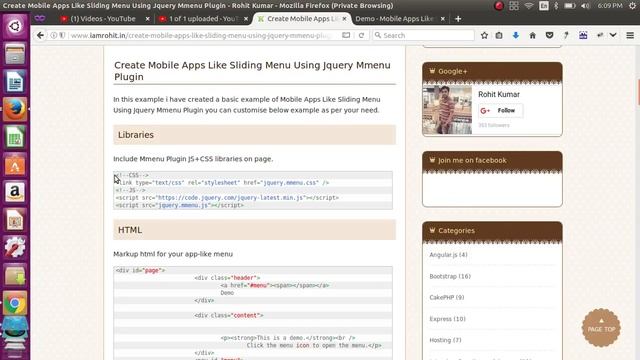Open the bookmarks library icon in the toolbar

pyautogui.click(x=499, y=36)
